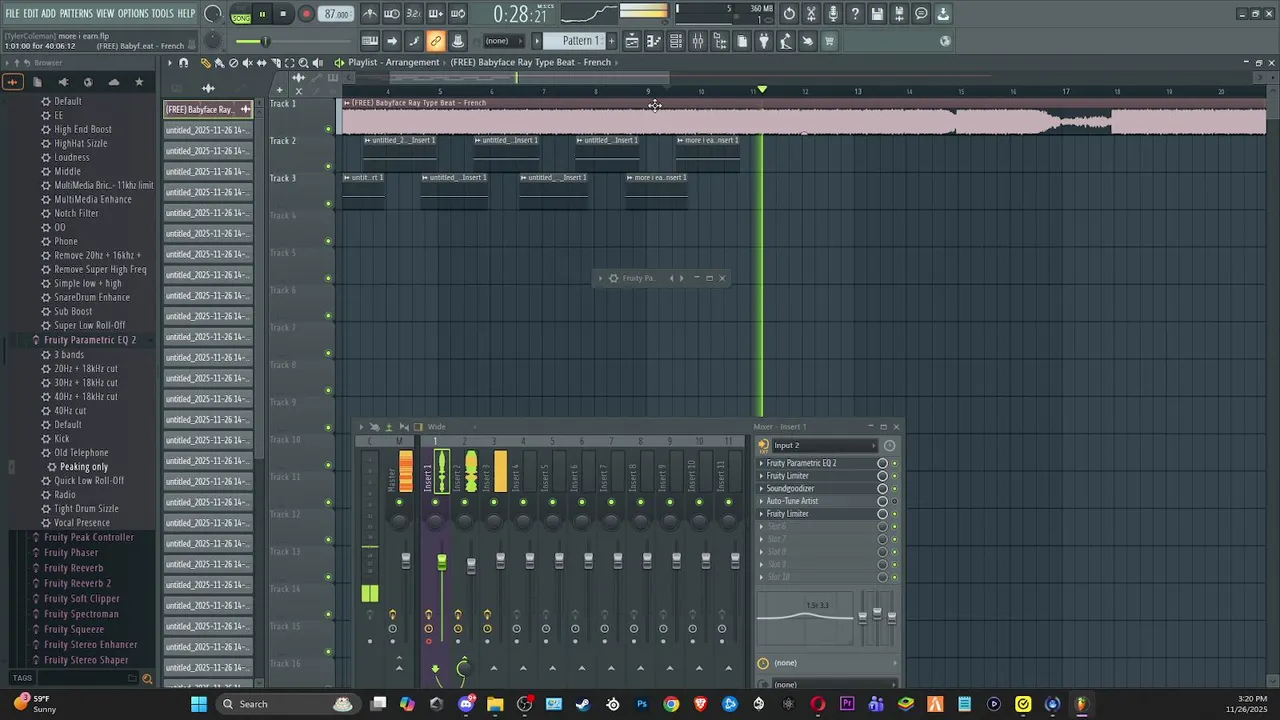Viewport: 1280px width, 720px height.
Task: Open the metronome icon in the toolbar
Action: click(370, 14)
